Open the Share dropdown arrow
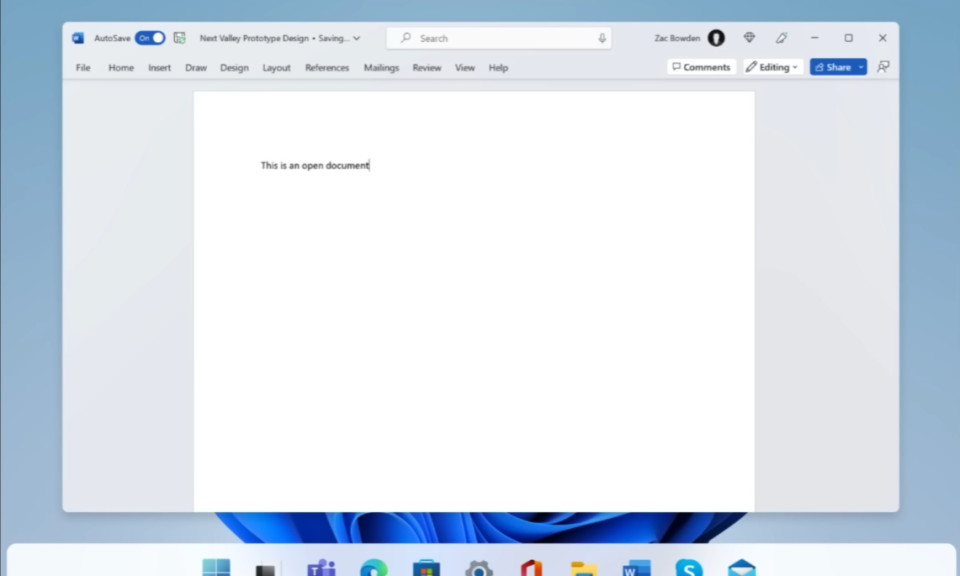Screen dimensions: 960x576 click(x=861, y=67)
